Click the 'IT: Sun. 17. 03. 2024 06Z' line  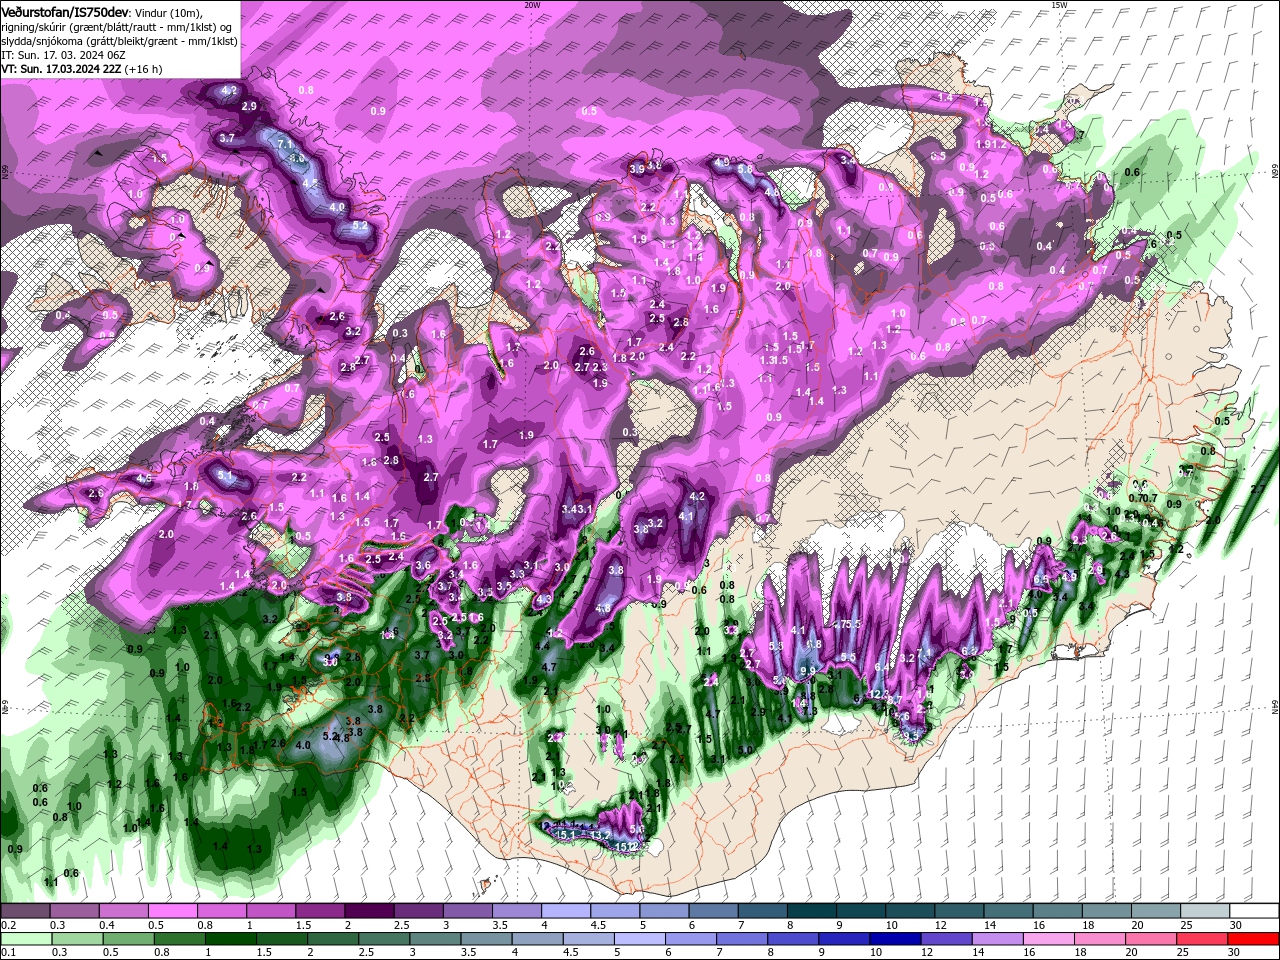(x=63, y=55)
